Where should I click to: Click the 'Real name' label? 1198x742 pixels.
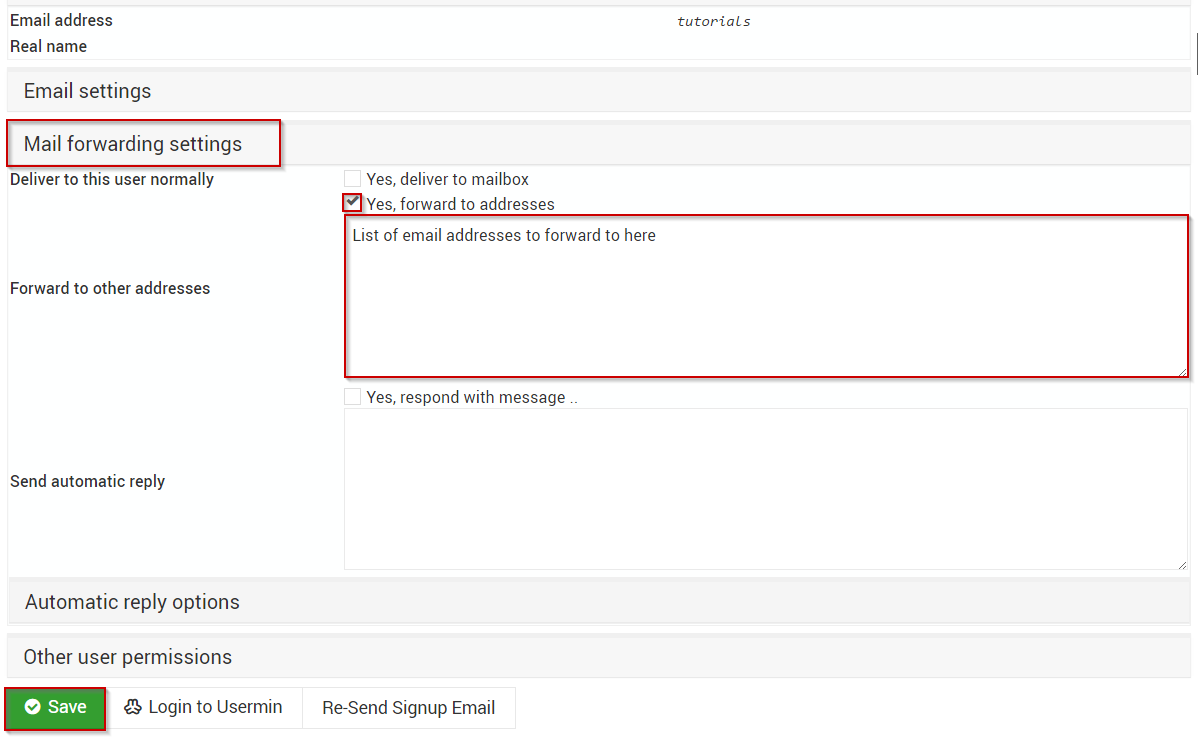tap(48, 47)
